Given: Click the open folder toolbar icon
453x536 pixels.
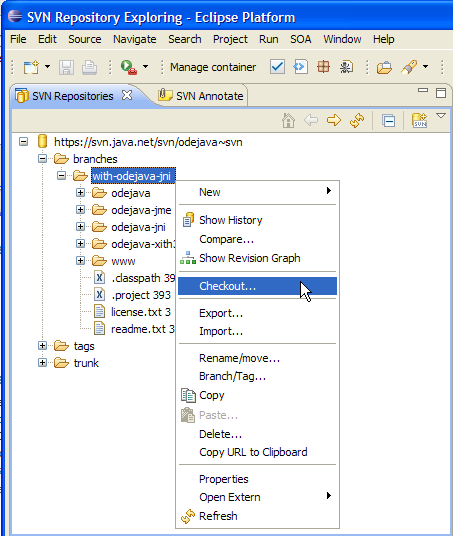Looking at the screenshot, I should tap(384, 67).
